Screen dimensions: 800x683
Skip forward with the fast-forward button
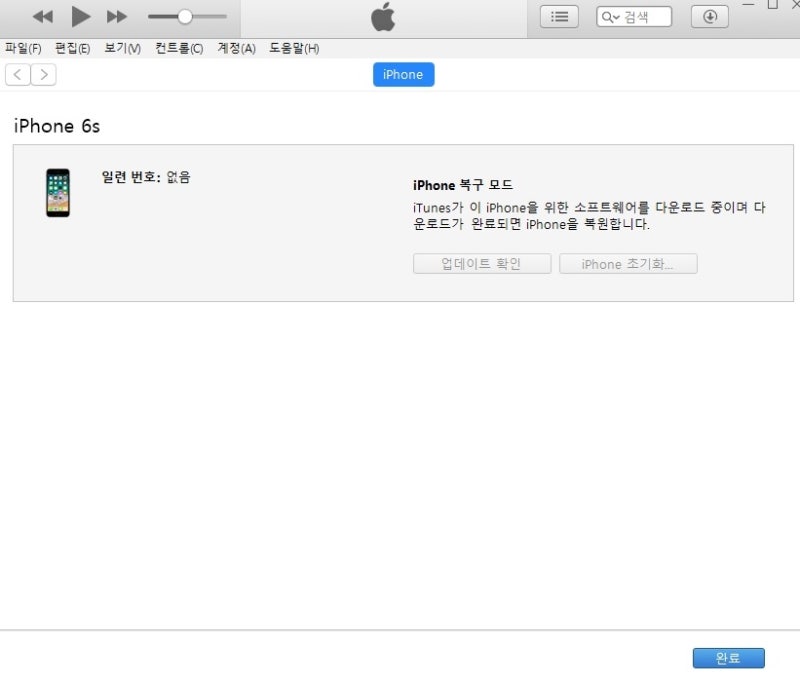coord(117,17)
